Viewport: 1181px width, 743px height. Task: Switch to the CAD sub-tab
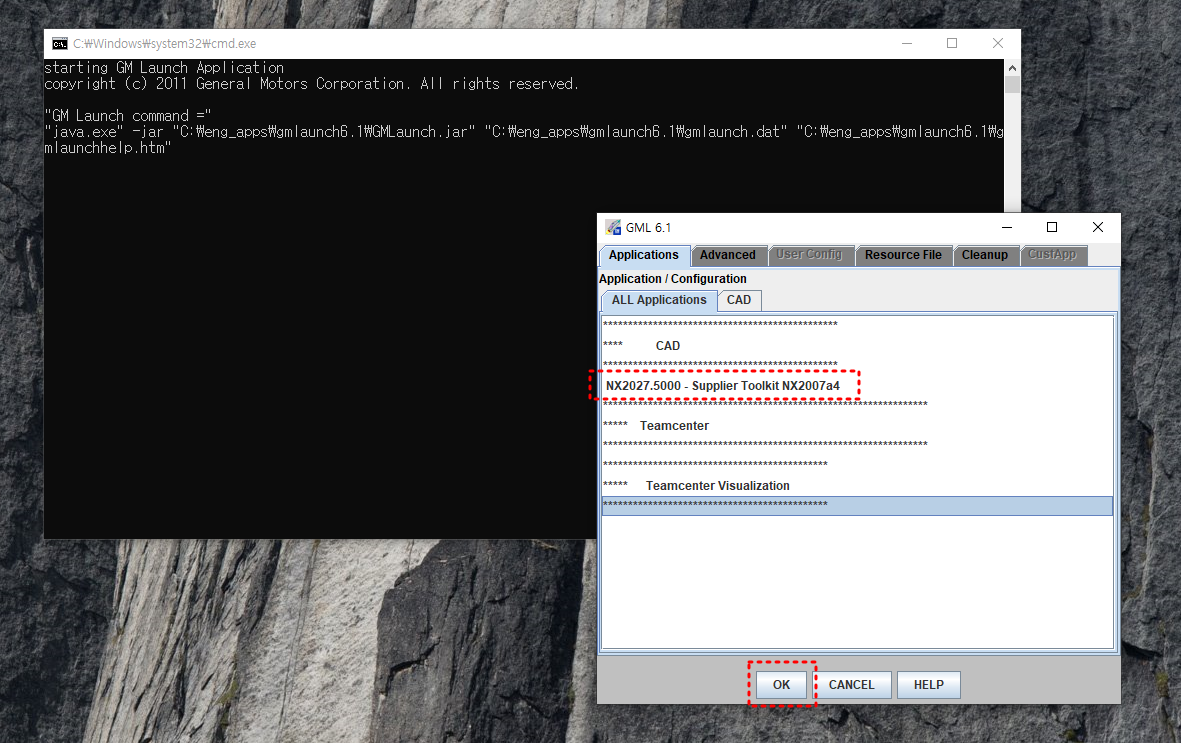739,300
